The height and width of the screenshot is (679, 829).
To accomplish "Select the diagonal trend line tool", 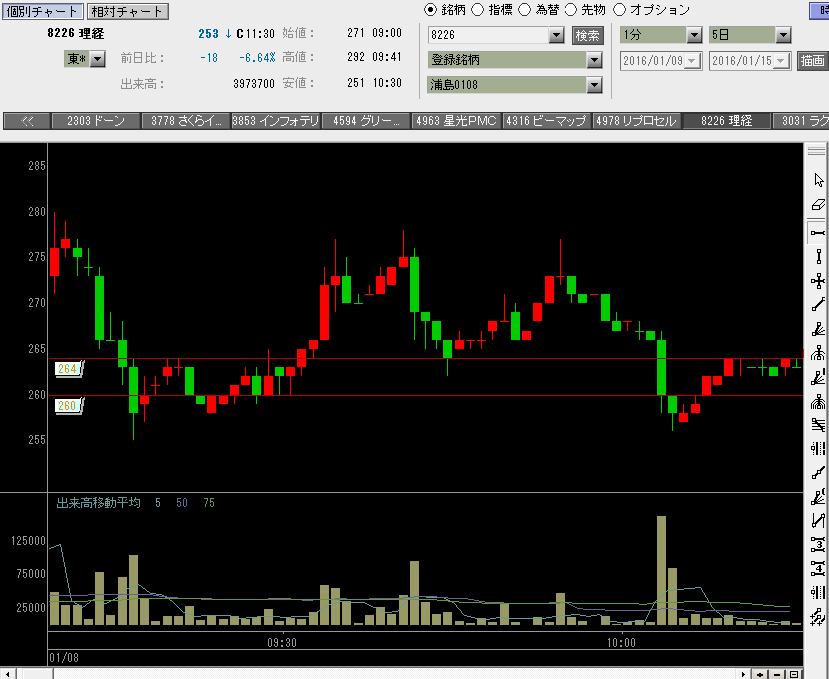I will (818, 305).
